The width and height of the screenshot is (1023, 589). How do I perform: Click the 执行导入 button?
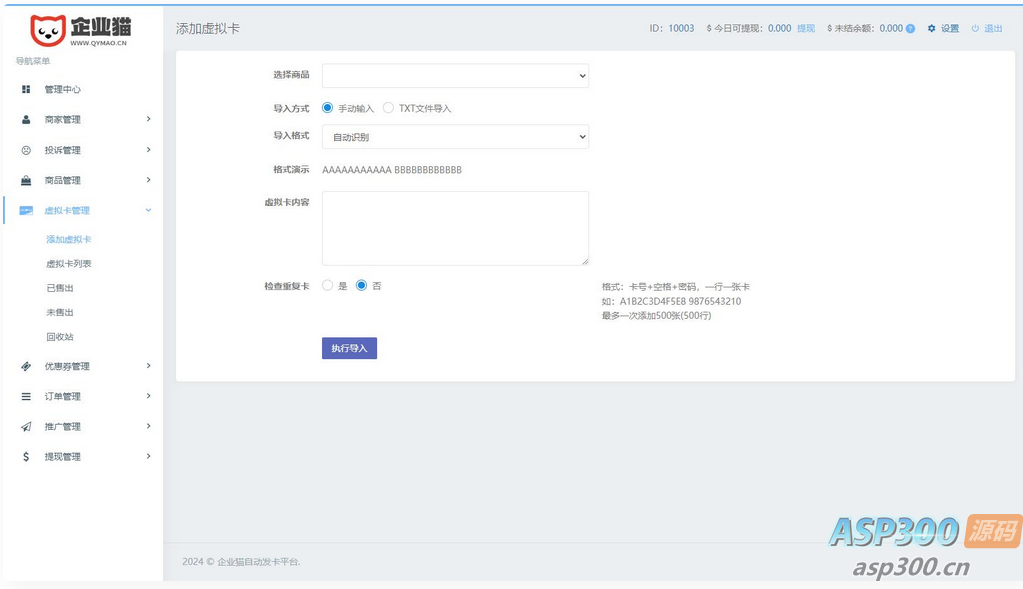point(349,348)
